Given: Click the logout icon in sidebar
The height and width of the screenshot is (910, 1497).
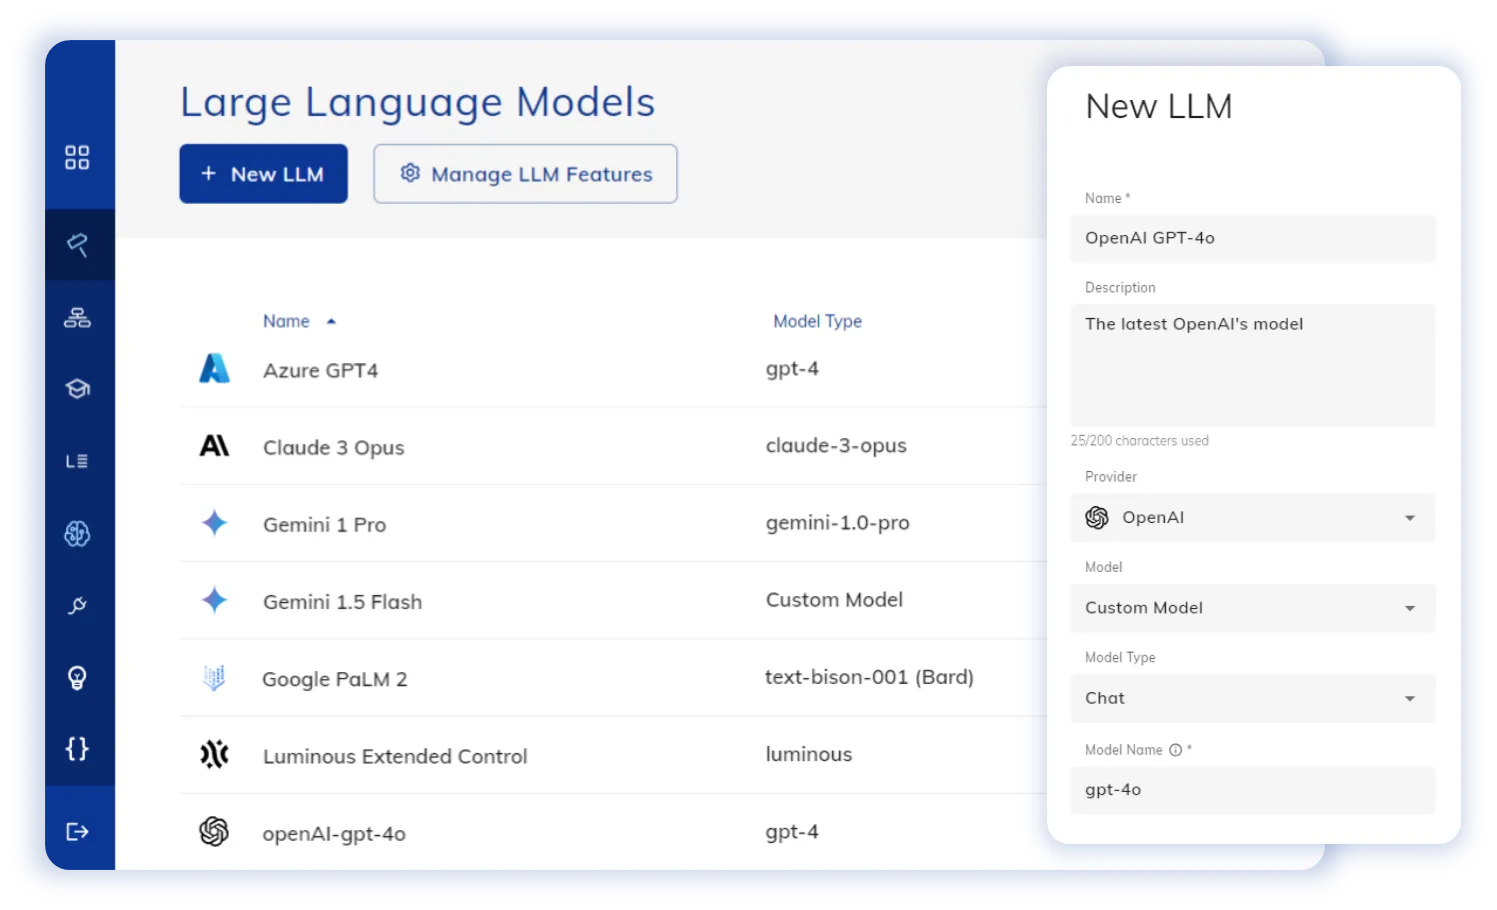Looking at the screenshot, I should (x=77, y=831).
